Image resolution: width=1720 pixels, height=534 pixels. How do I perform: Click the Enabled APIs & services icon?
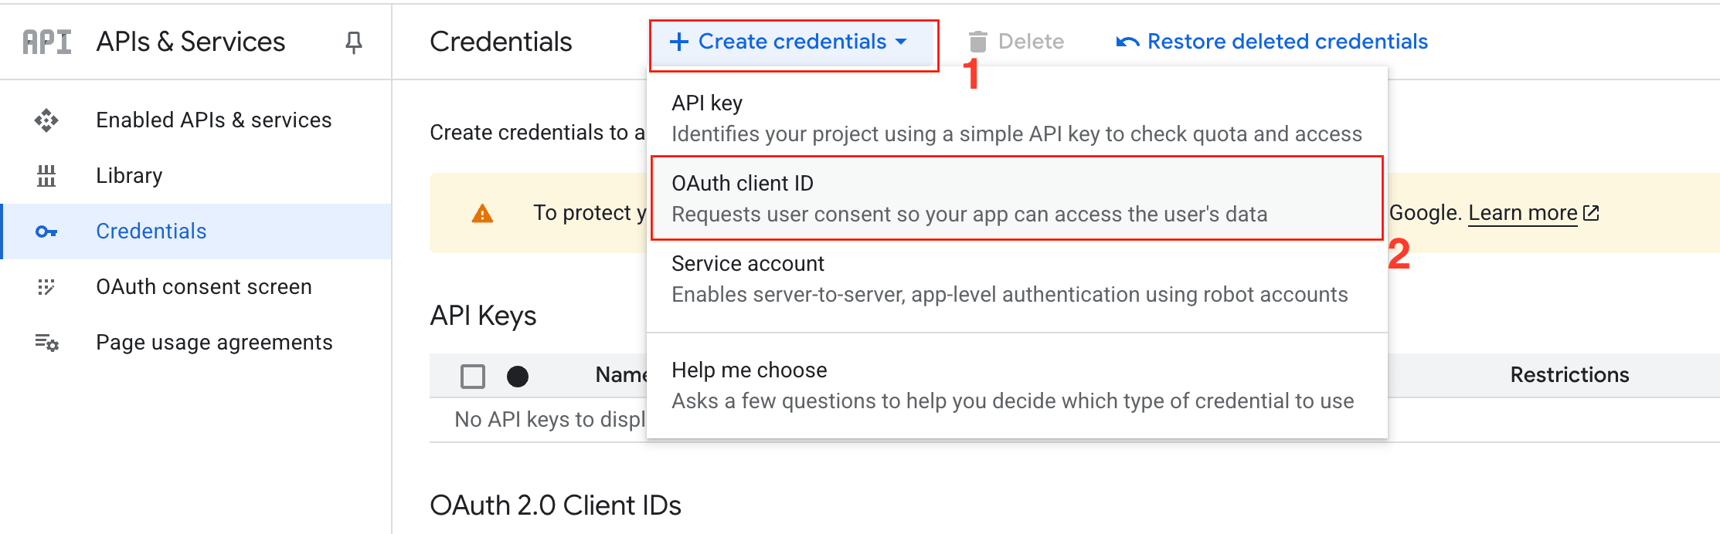coord(46,121)
